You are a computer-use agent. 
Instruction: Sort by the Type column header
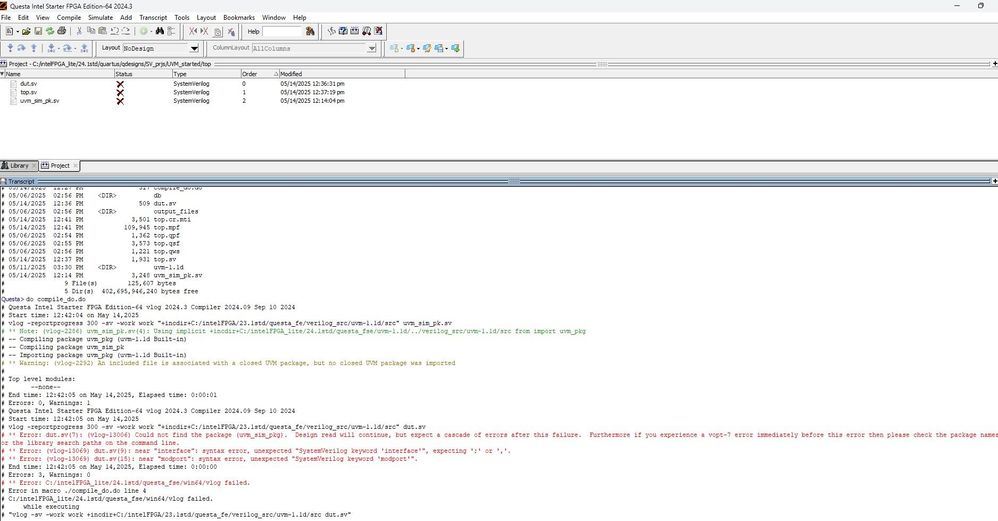point(206,74)
